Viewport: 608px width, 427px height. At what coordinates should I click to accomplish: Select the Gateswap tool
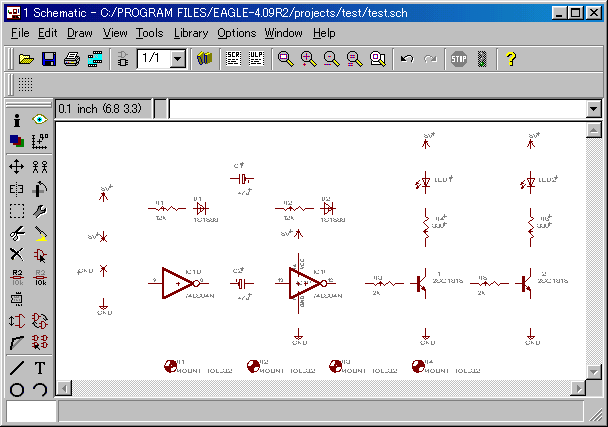40,321
